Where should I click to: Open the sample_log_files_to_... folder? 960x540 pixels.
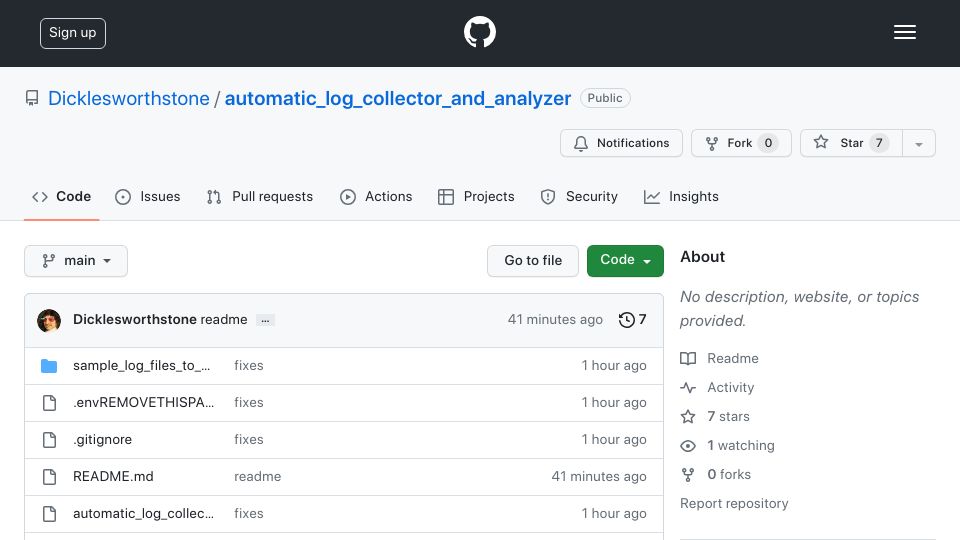point(141,366)
